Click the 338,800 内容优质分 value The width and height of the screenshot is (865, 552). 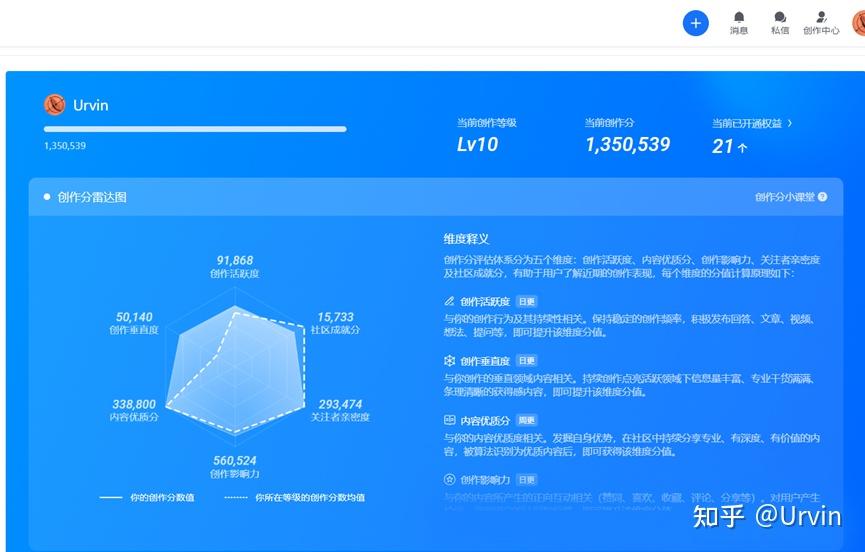134,404
